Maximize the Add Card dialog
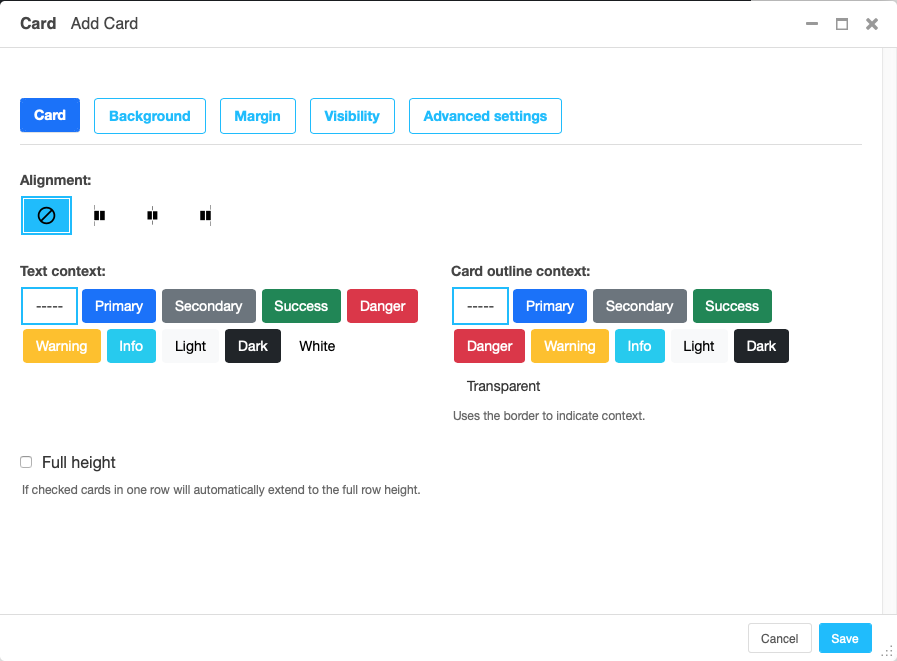Viewport: 897px width, 661px height. (842, 24)
